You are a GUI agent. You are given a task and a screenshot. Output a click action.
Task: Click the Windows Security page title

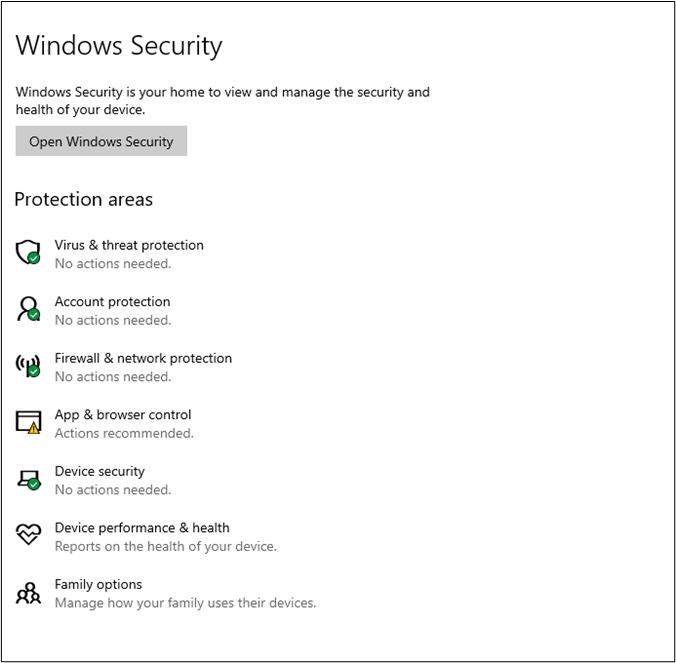click(x=118, y=45)
